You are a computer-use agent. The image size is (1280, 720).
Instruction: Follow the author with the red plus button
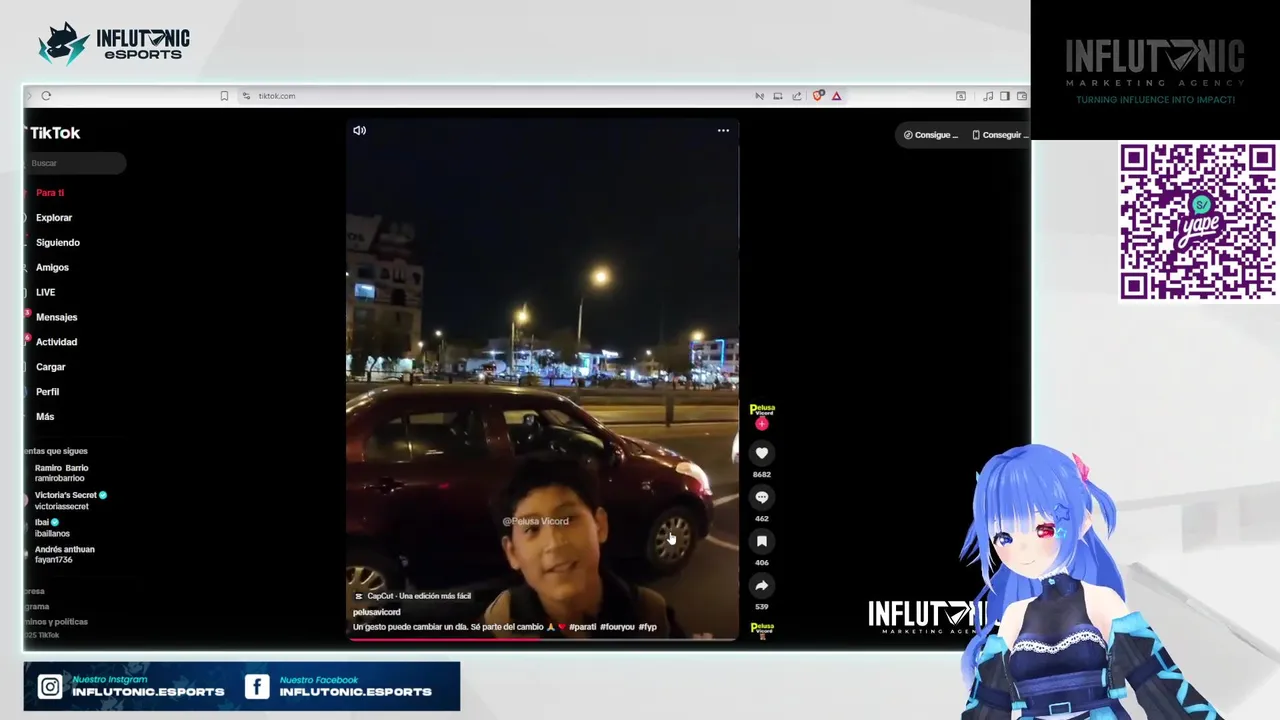pyautogui.click(x=762, y=424)
